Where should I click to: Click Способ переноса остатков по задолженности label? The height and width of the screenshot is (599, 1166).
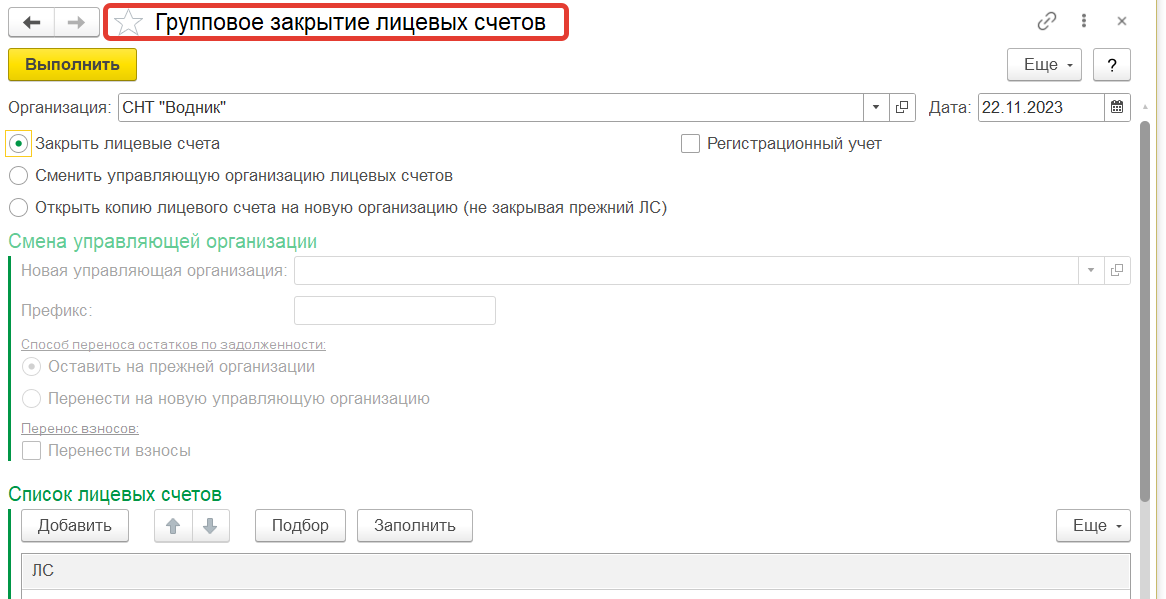coord(174,344)
